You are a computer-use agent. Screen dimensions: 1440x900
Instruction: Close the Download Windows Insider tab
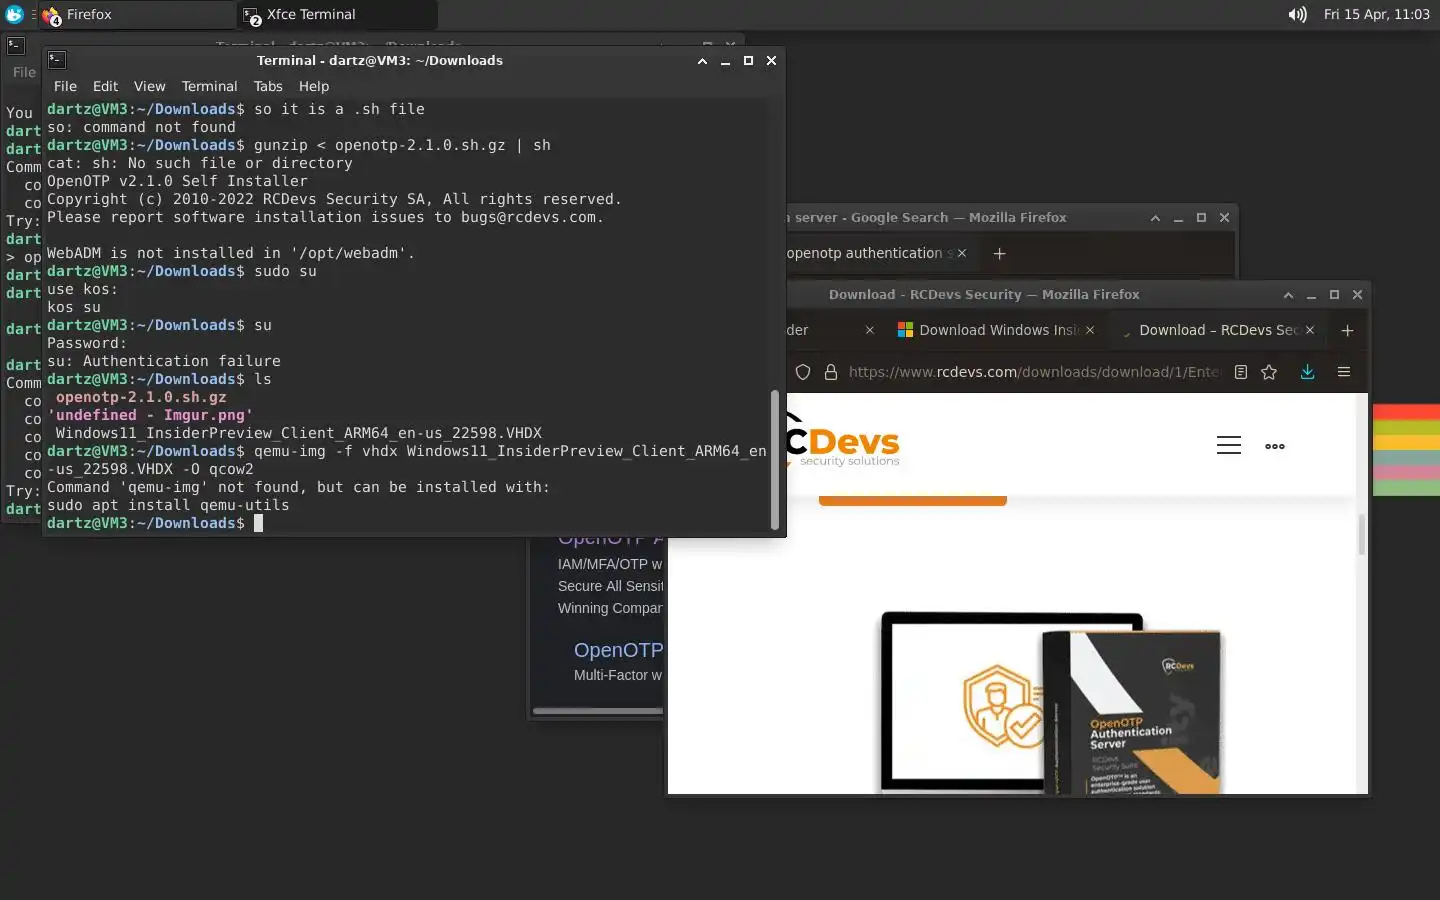pyautogui.click(x=1090, y=330)
